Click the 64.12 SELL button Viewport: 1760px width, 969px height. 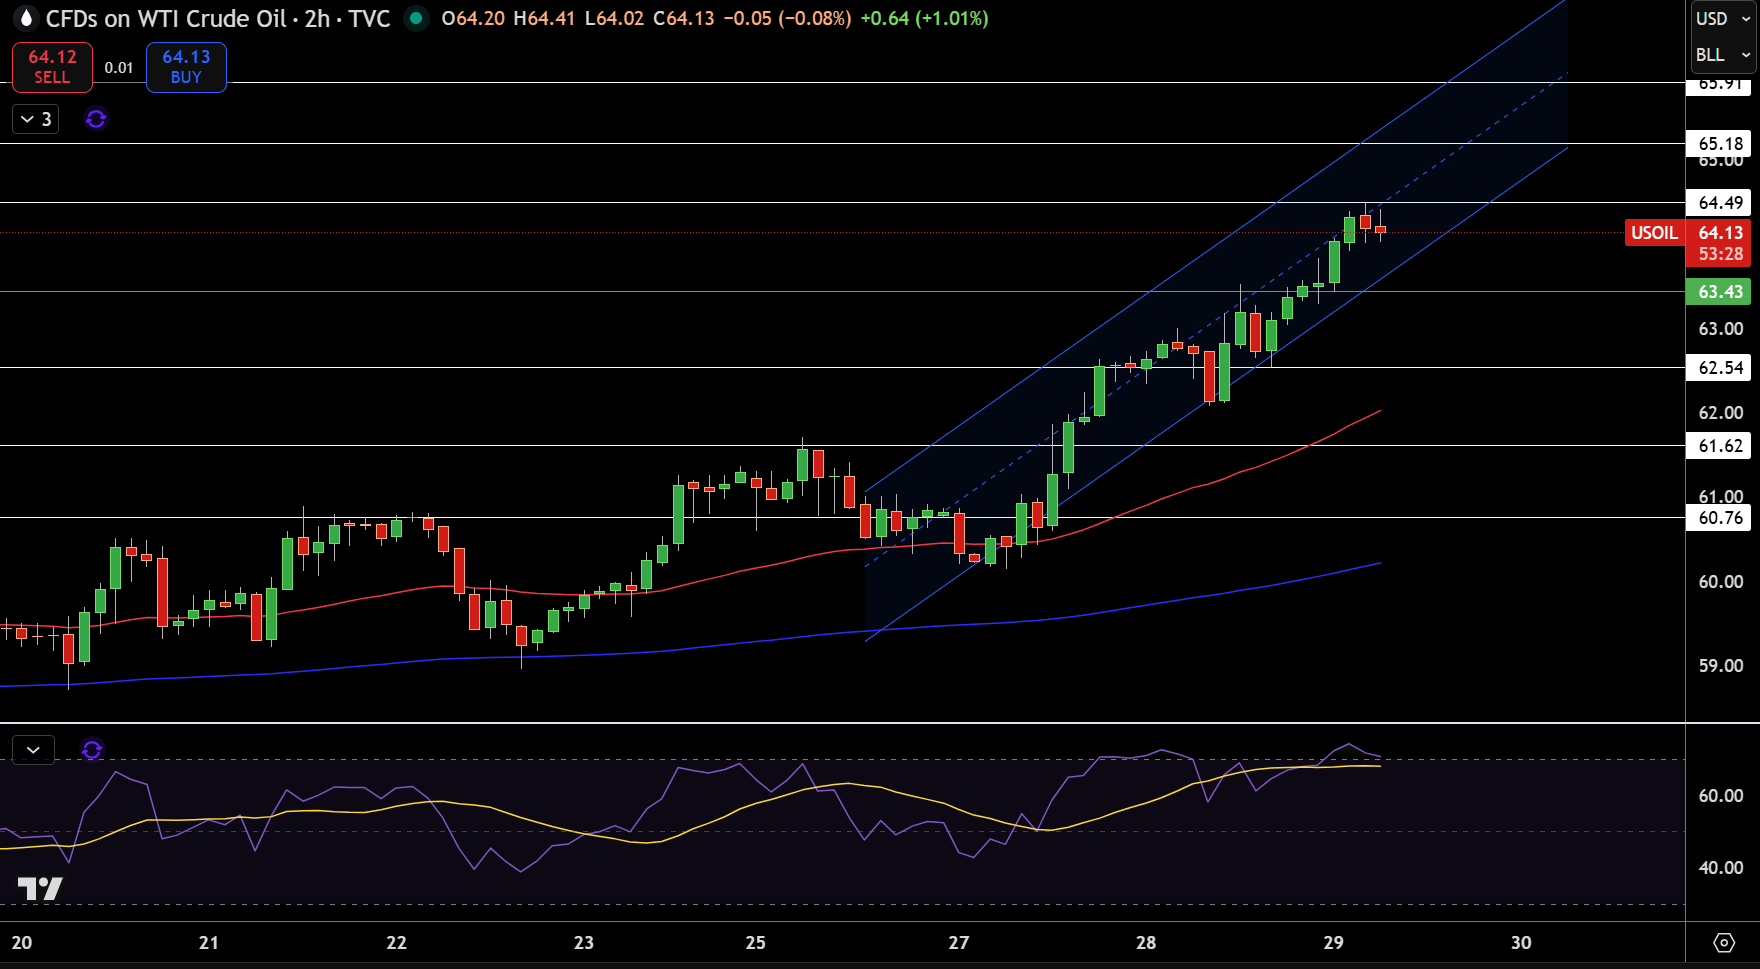(52, 67)
